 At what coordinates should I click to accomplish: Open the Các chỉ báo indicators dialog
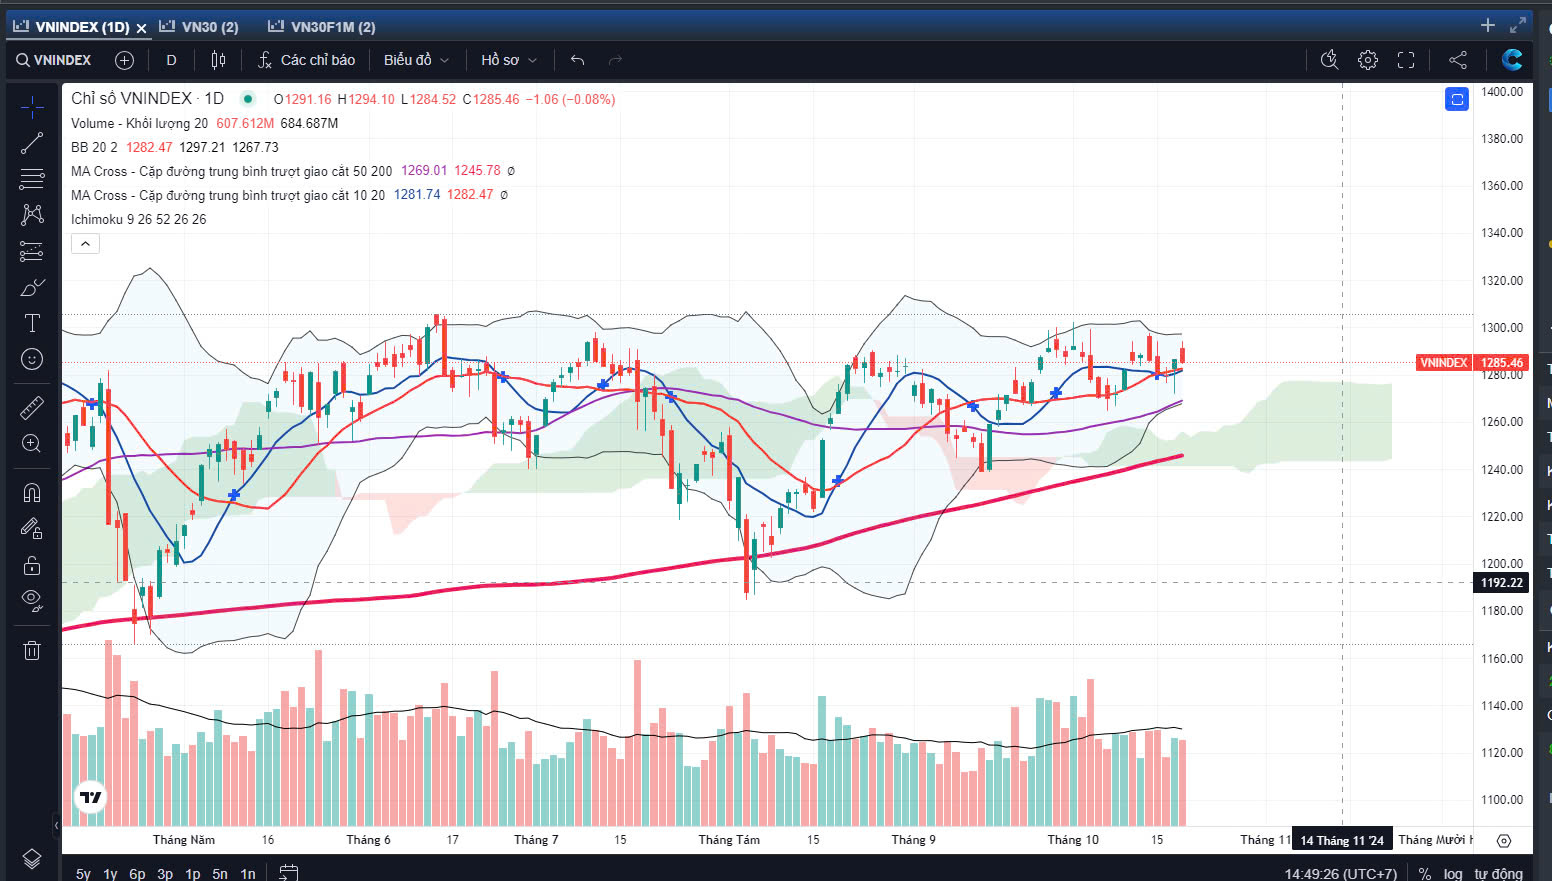[306, 60]
